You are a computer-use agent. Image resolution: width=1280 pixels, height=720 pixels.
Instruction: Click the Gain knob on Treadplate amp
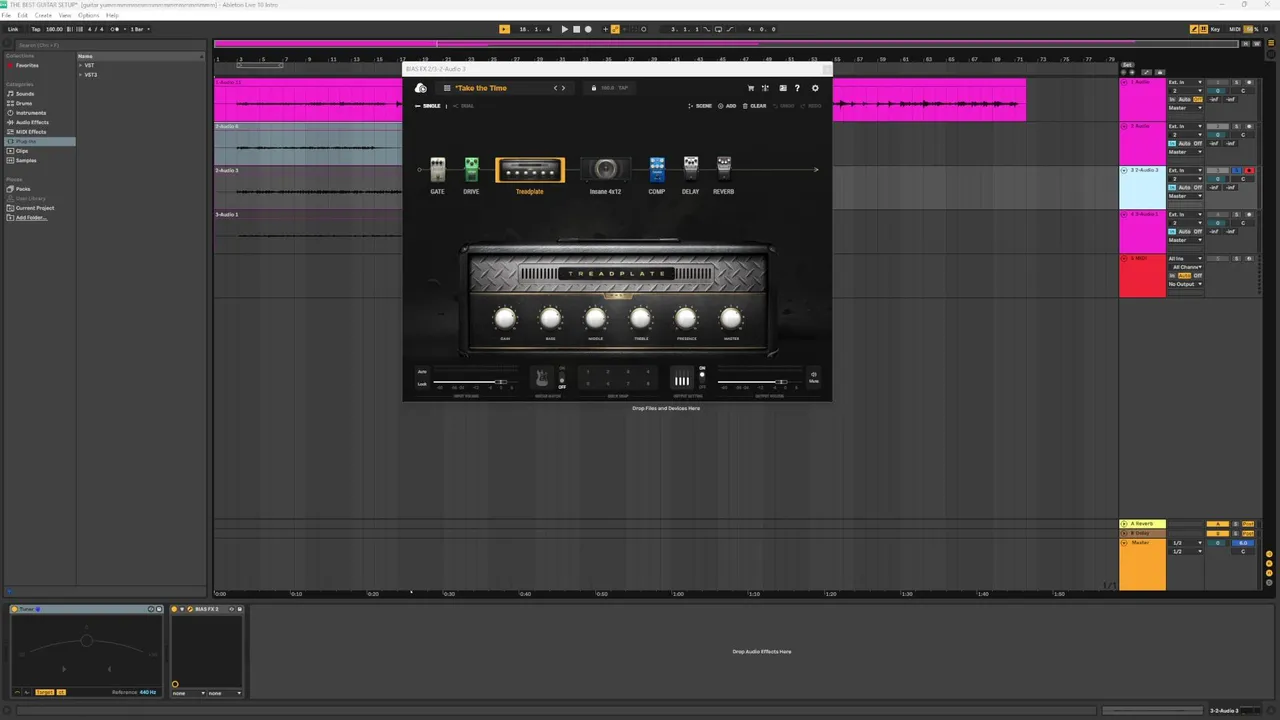coord(505,319)
